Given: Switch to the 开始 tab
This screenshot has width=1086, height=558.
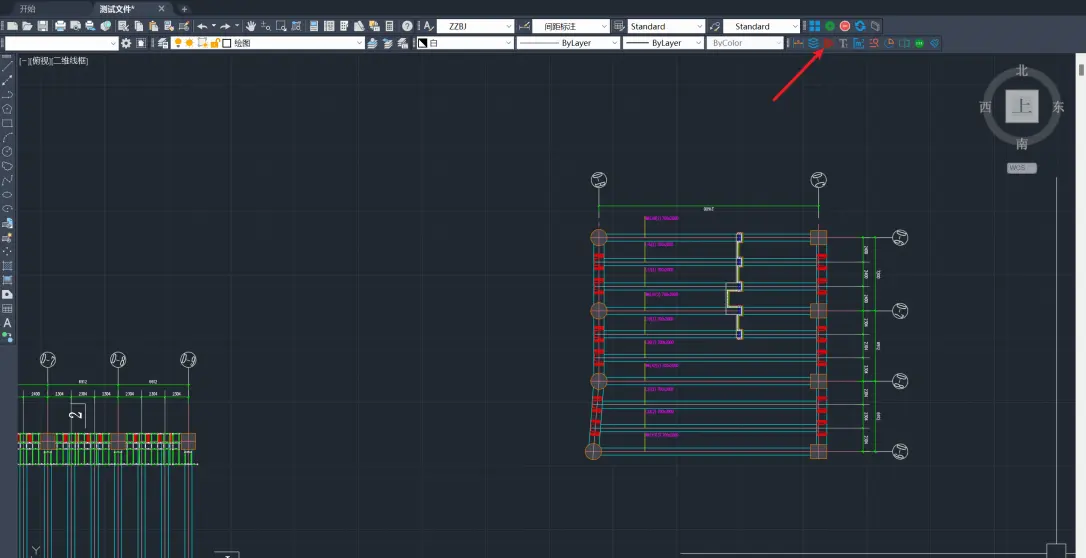Looking at the screenshot, I should pyautogui.click(x=28, y=9).
